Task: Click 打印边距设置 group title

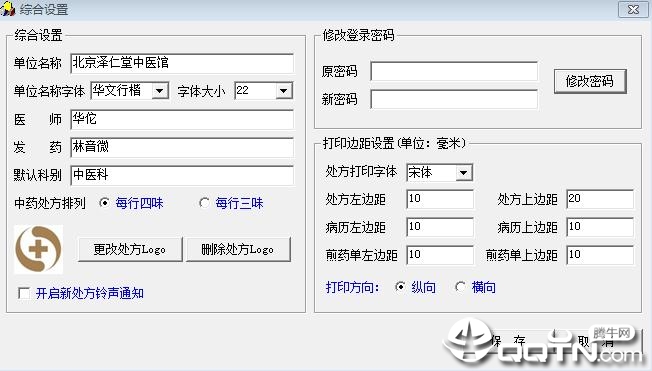Action: point(394,143)
